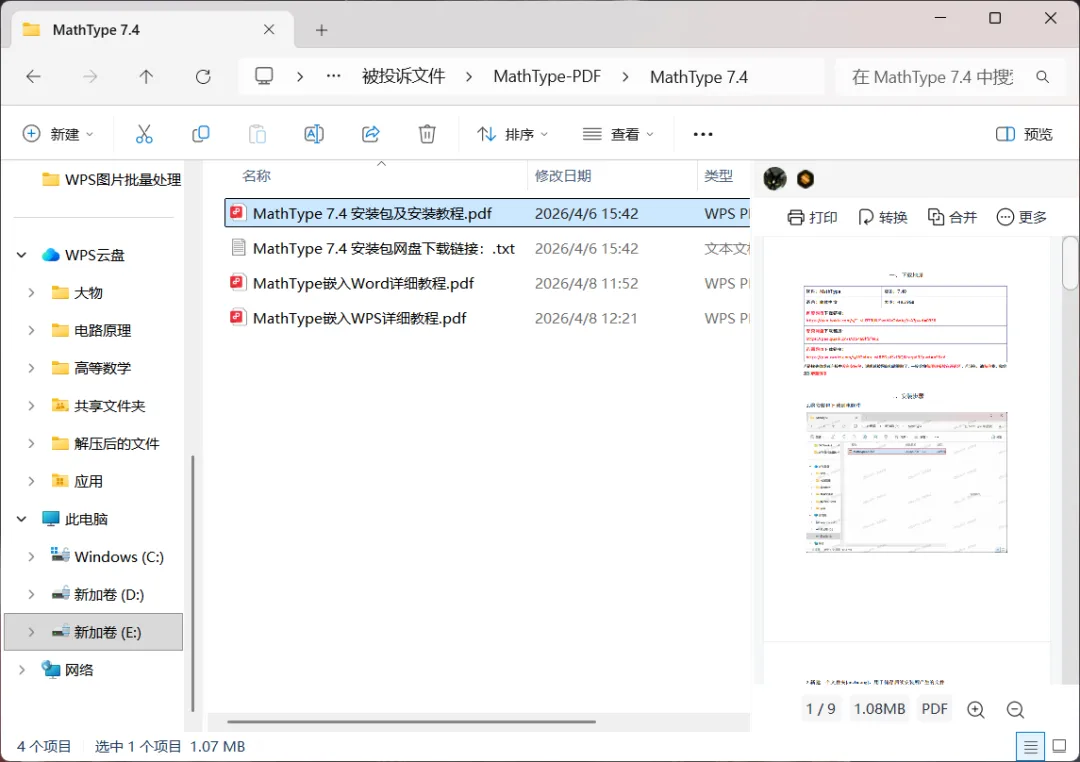Expand the 电路原理 folder

31,331
